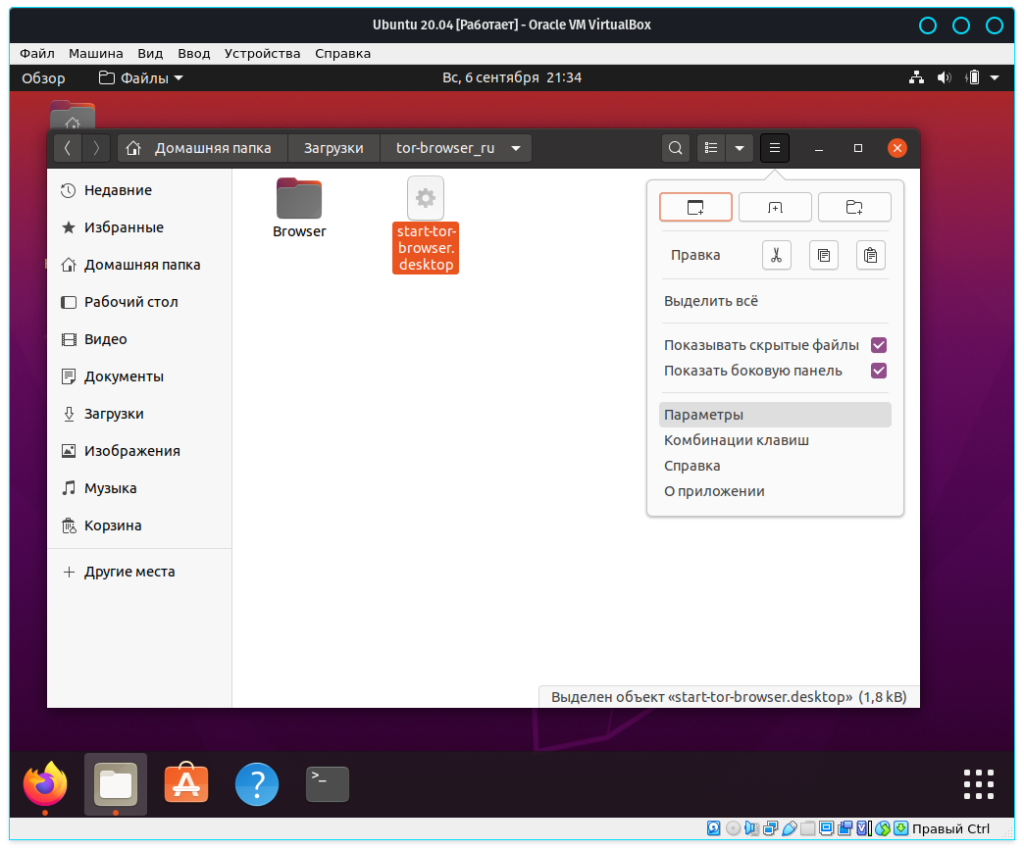The height and width of the screenshot is (850, 1024).
Task: Open a new window via popup icon
Action: (x=695, y=207)
